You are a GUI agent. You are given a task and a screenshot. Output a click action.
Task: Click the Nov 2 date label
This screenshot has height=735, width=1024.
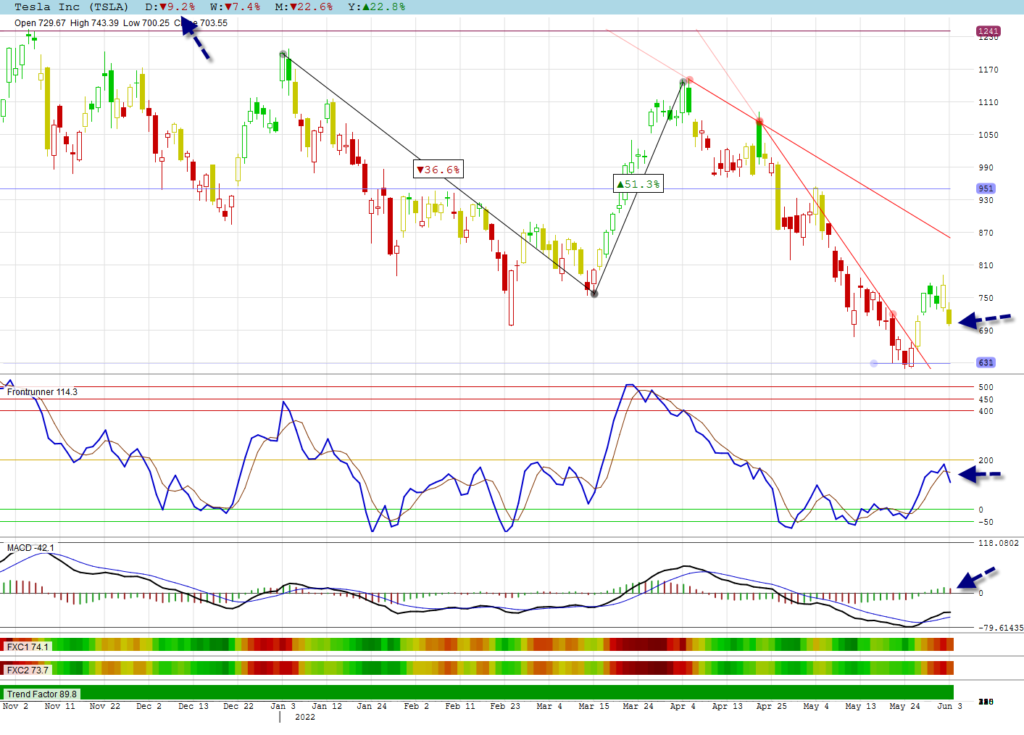coord(16,706)
